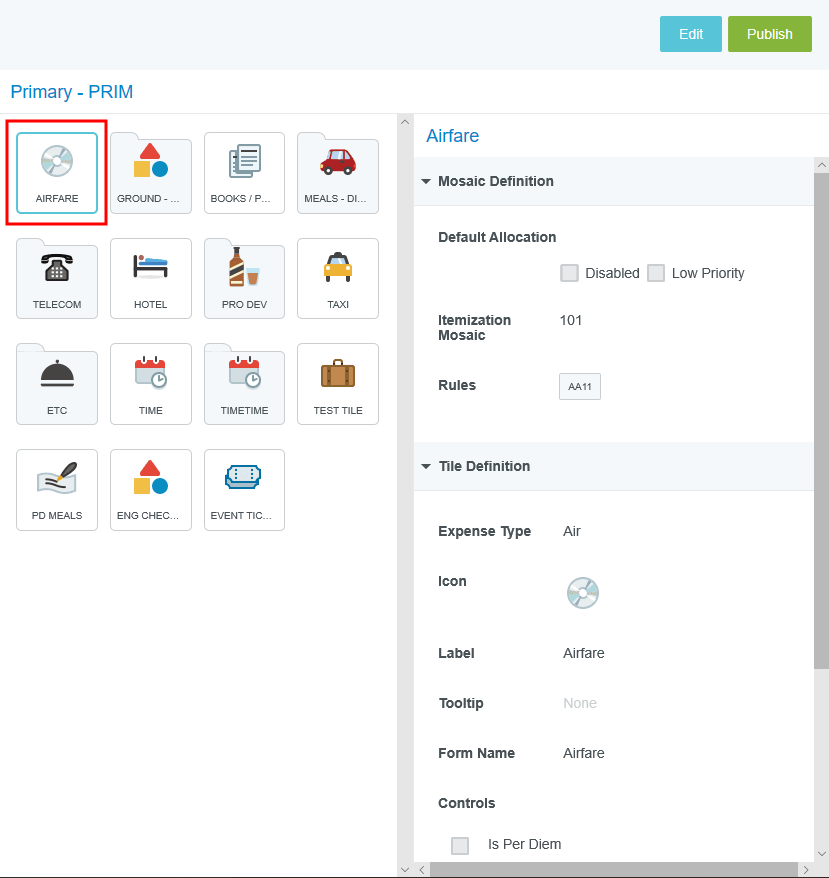
Task: Click the Airfare panel title
Action: click(x=453, y=136)
